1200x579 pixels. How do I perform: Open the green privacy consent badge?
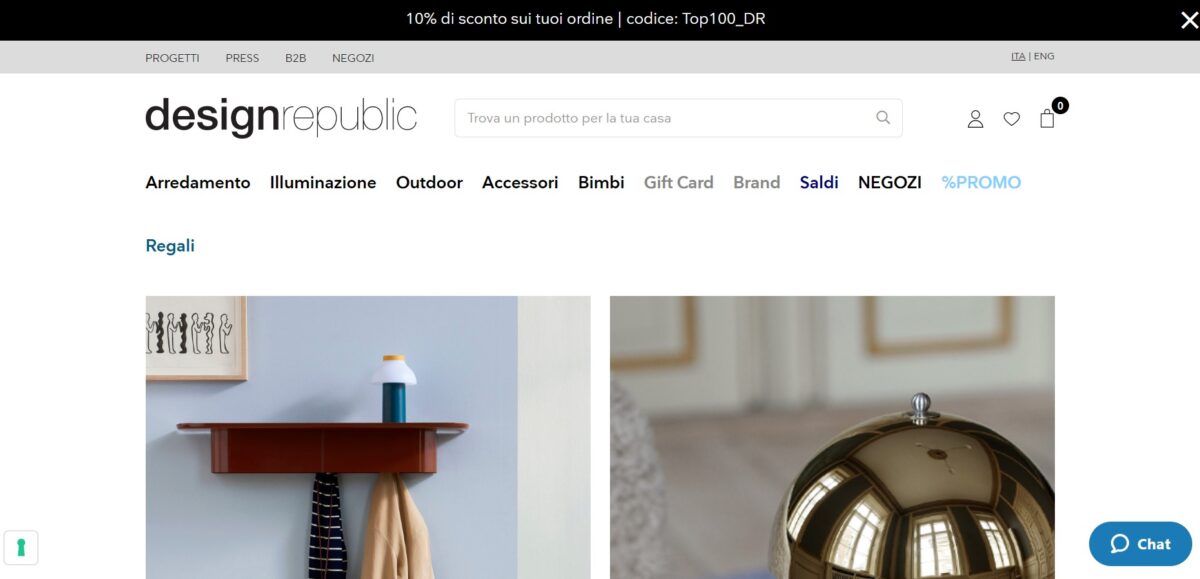coord(21,547)
